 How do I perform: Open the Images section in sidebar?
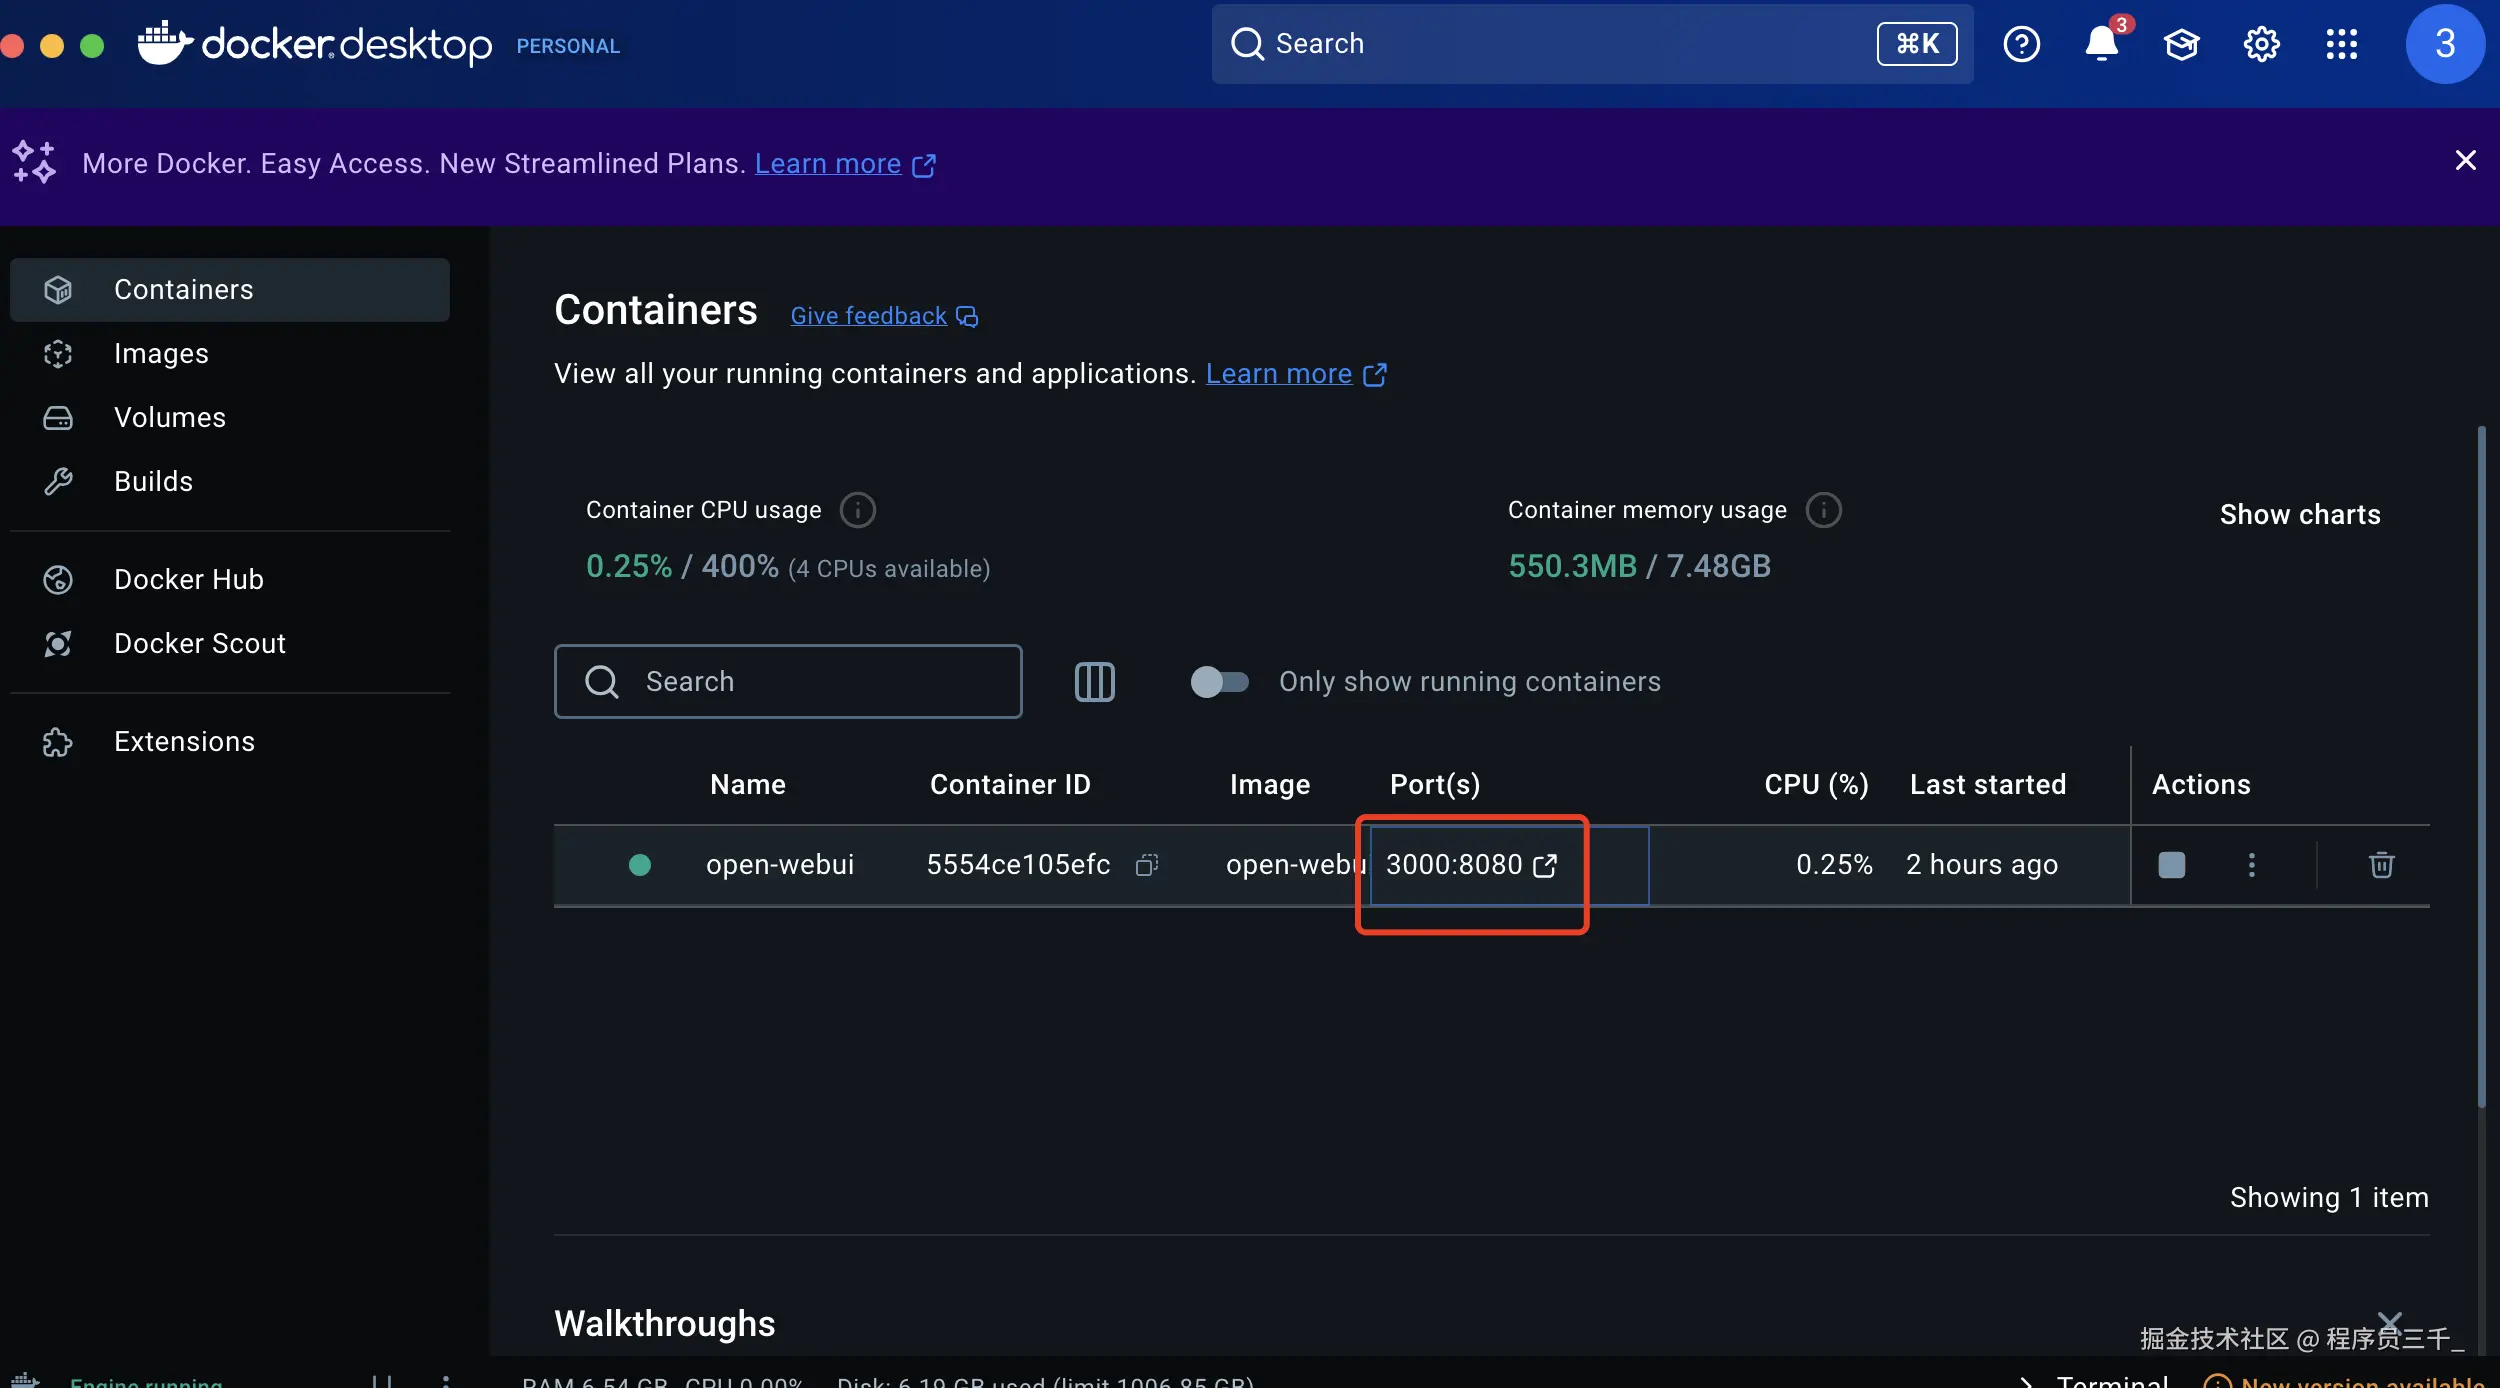click(x=161, y=353)
